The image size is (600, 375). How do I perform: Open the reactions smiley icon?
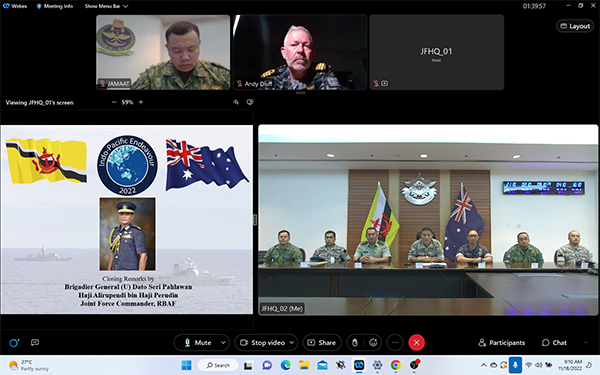pyautogui.click(x=373, y=342)
